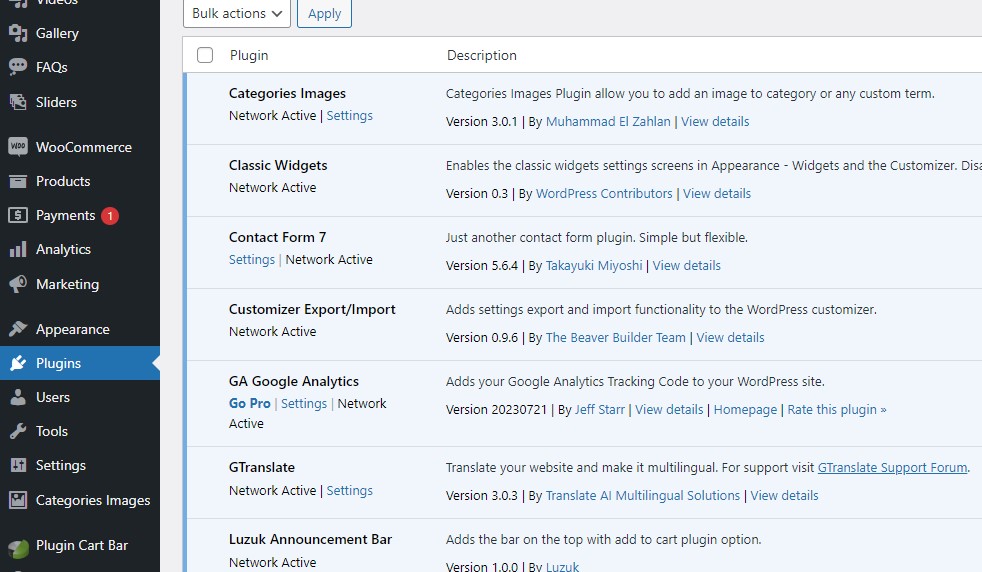
Task: Open the Marketing menu item
Action: point(68,284)
